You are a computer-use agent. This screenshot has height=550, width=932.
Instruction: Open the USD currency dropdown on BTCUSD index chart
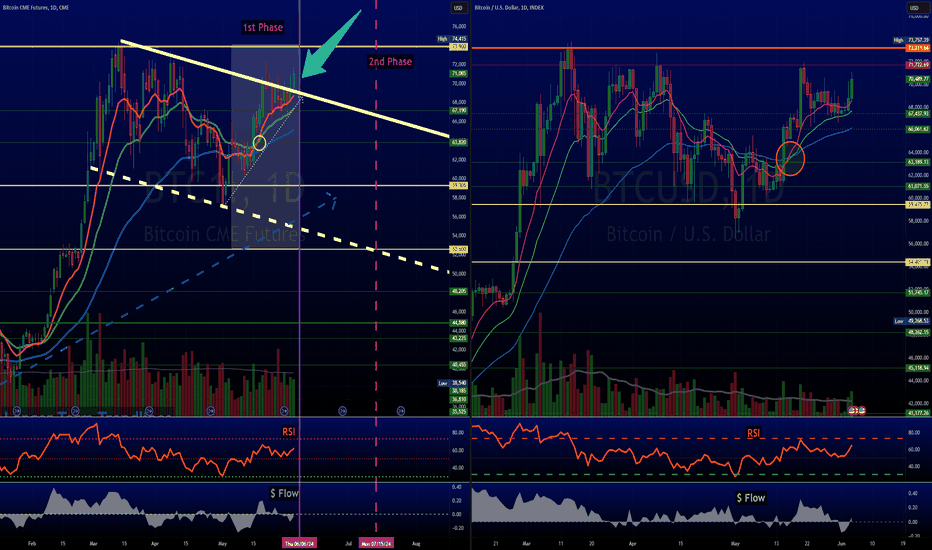click(914, 8)
